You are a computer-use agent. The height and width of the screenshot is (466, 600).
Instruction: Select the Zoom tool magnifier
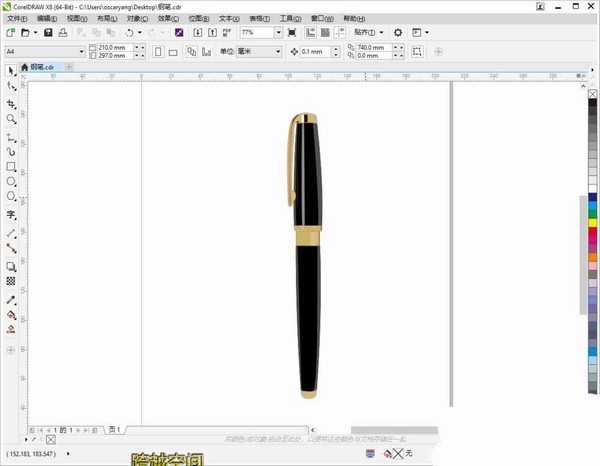(x=11, y=119)
